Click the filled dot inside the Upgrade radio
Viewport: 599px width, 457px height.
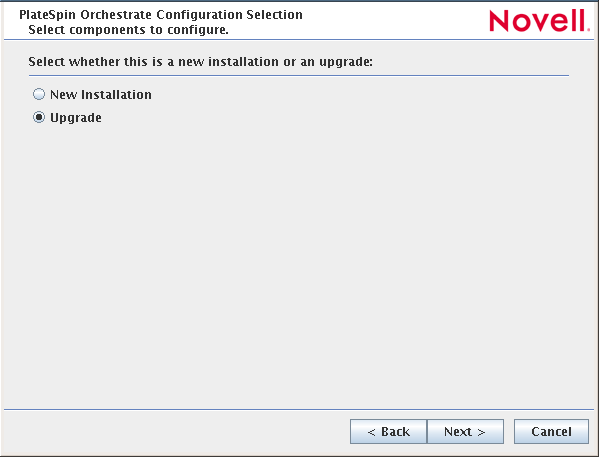point(39,117)
